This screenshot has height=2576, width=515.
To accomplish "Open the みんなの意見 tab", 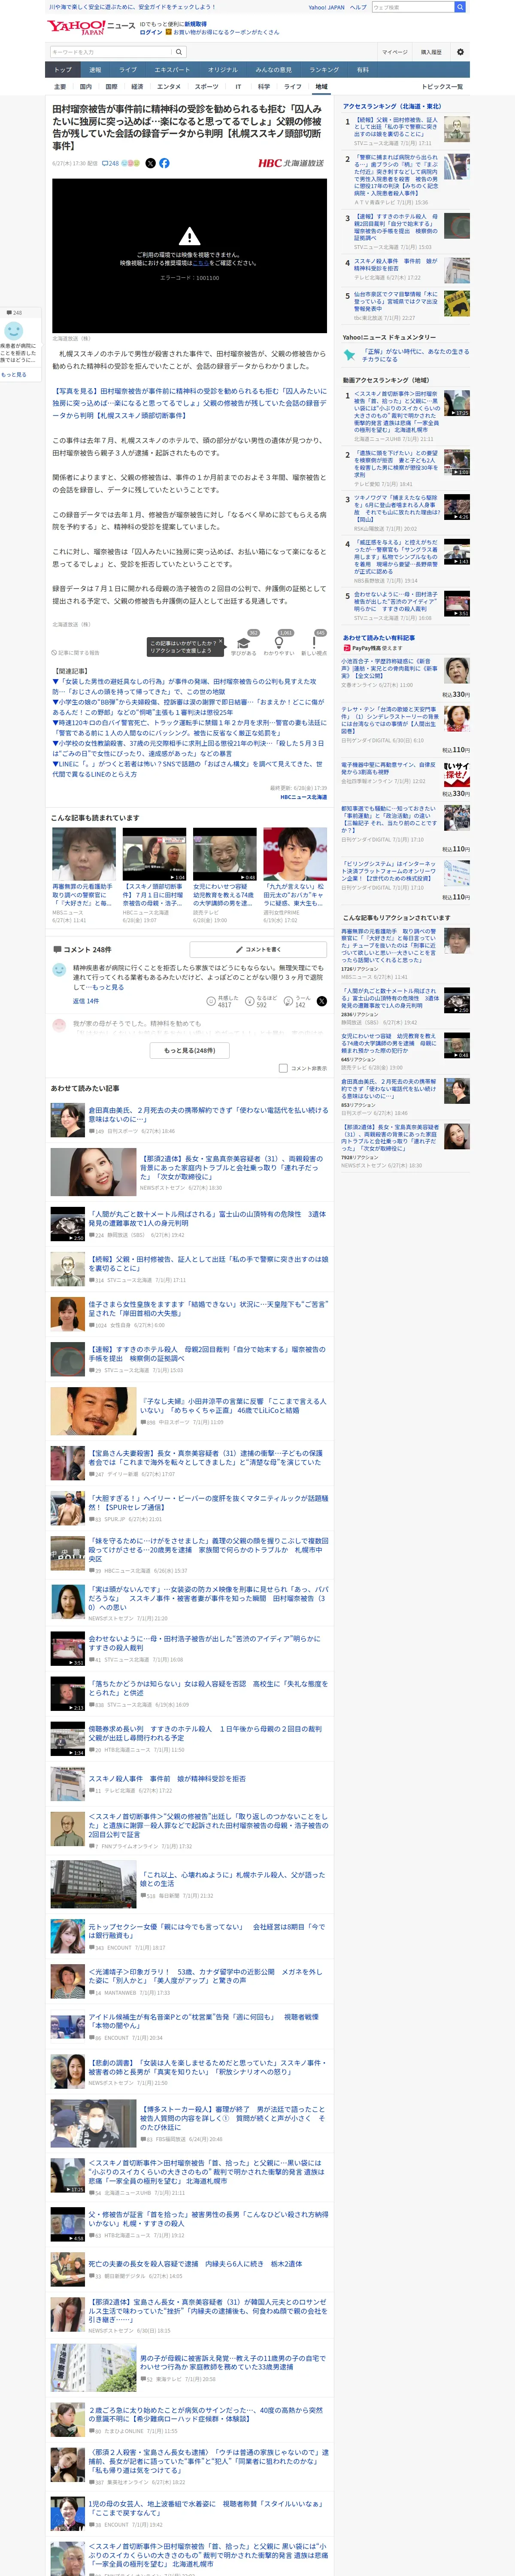I will [x=273, y=70].
